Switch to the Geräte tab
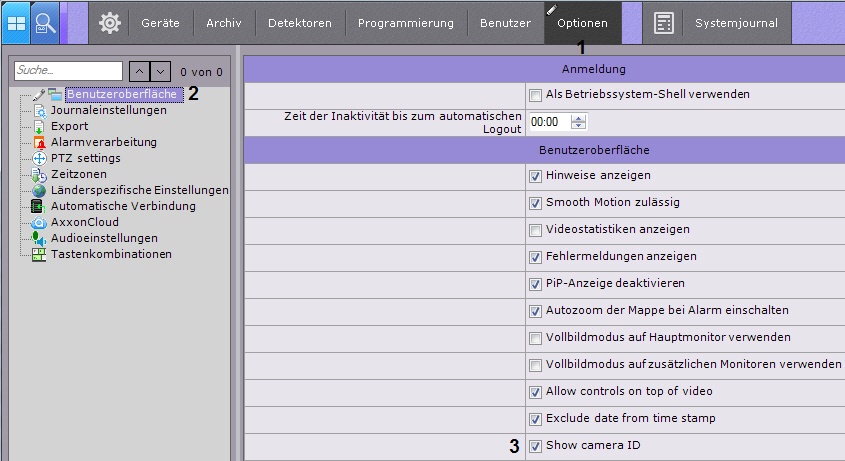The height and width of the screenshot is (461, 845). pyautogui.click(x=160, y=22)
